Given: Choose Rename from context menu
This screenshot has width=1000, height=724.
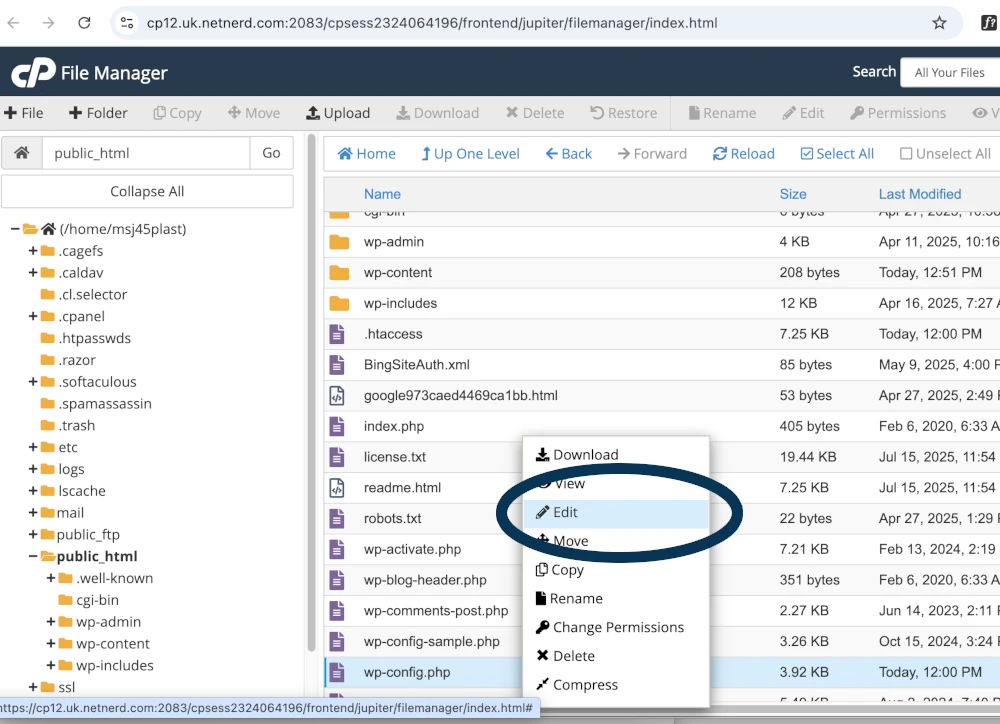Looking at the screenshot, I should (x=615, y=598).
